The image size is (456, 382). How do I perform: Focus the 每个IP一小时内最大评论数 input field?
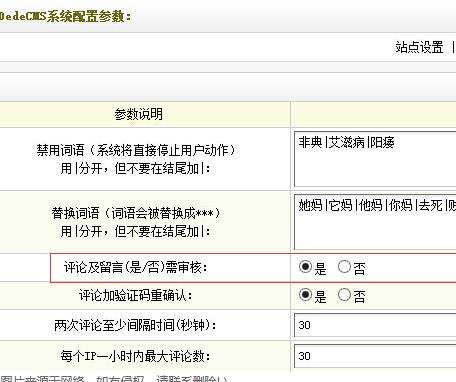point(375,356)
